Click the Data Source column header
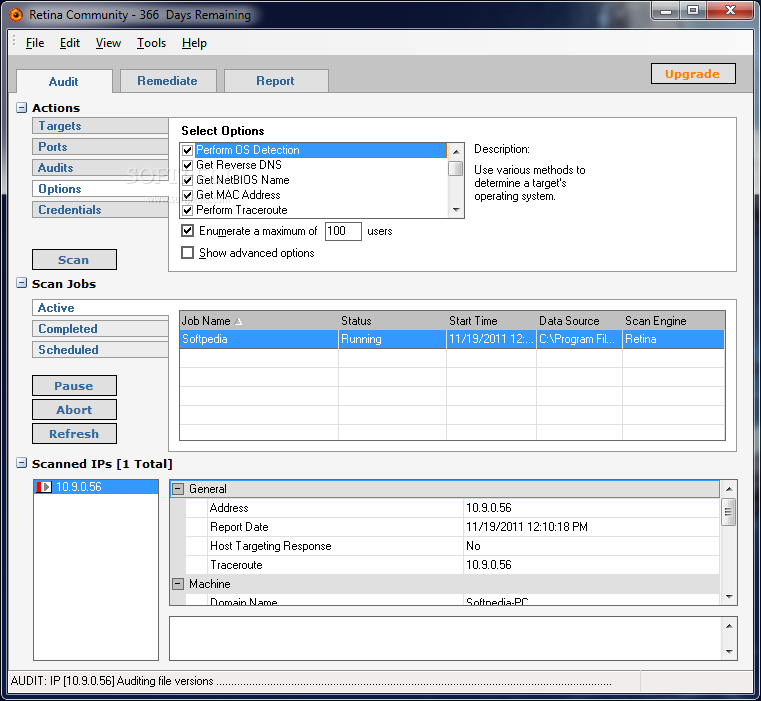Viewport: 761px width, 701px height. click(x=579, y=321)
